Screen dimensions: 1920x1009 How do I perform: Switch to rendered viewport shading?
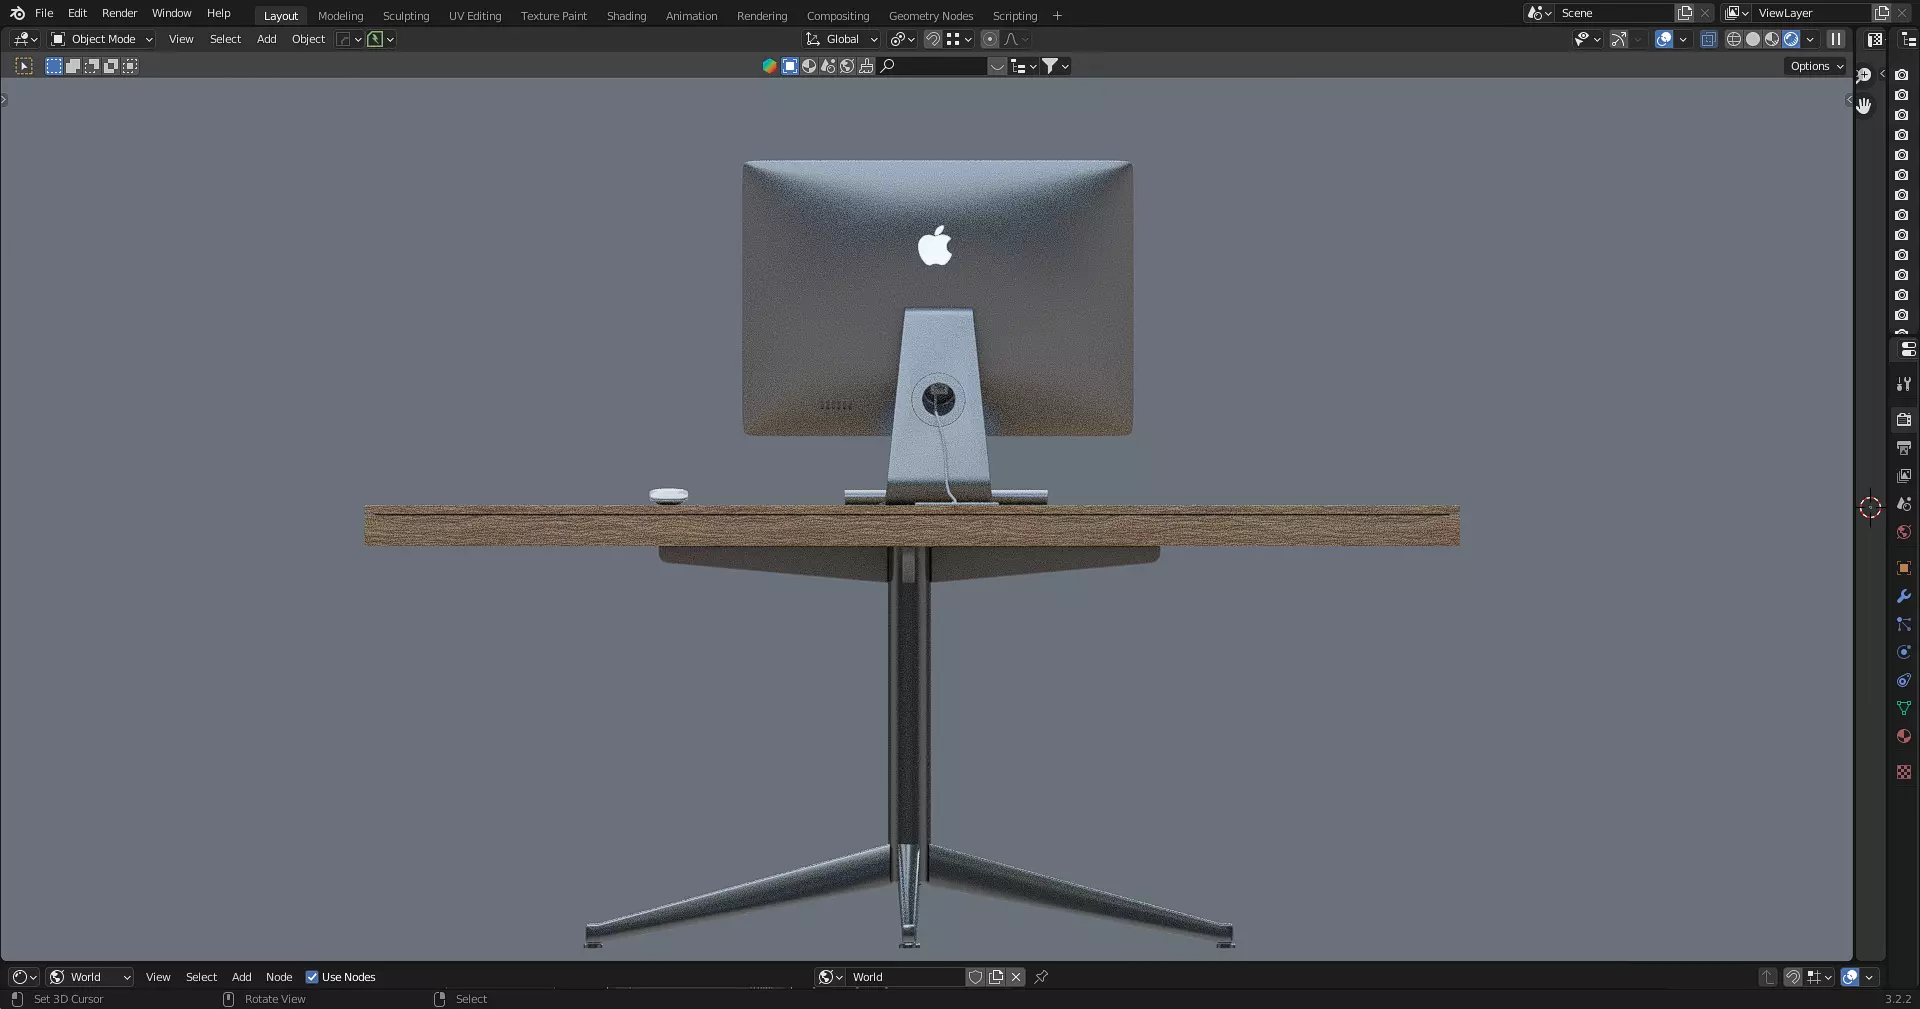coord(1791,39)
